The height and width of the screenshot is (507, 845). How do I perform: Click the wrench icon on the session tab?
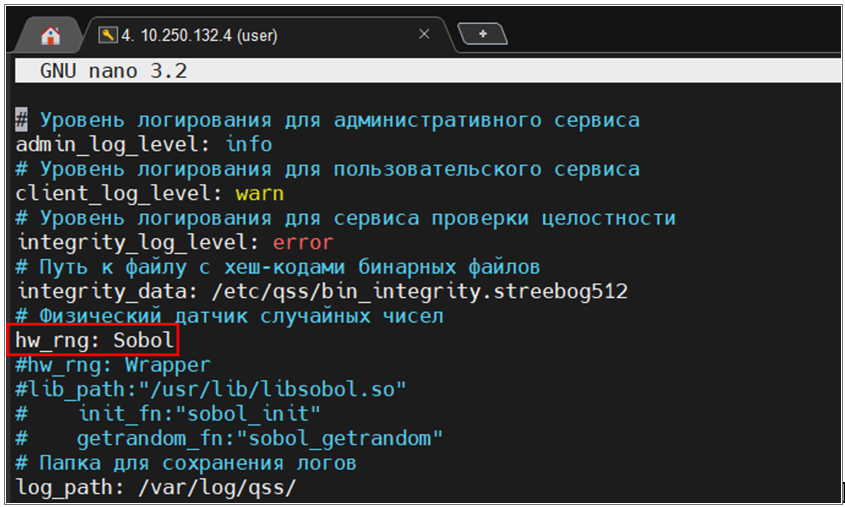pyautogui.click(x=107, y=35)
